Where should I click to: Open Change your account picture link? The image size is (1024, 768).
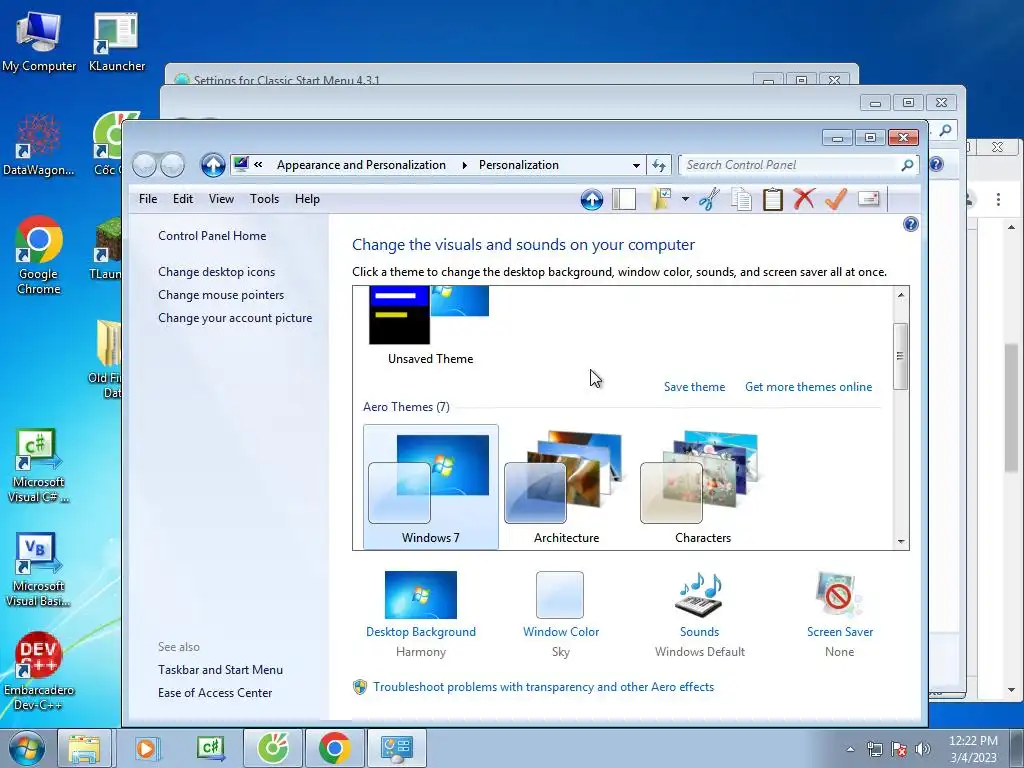pos(235,318)
